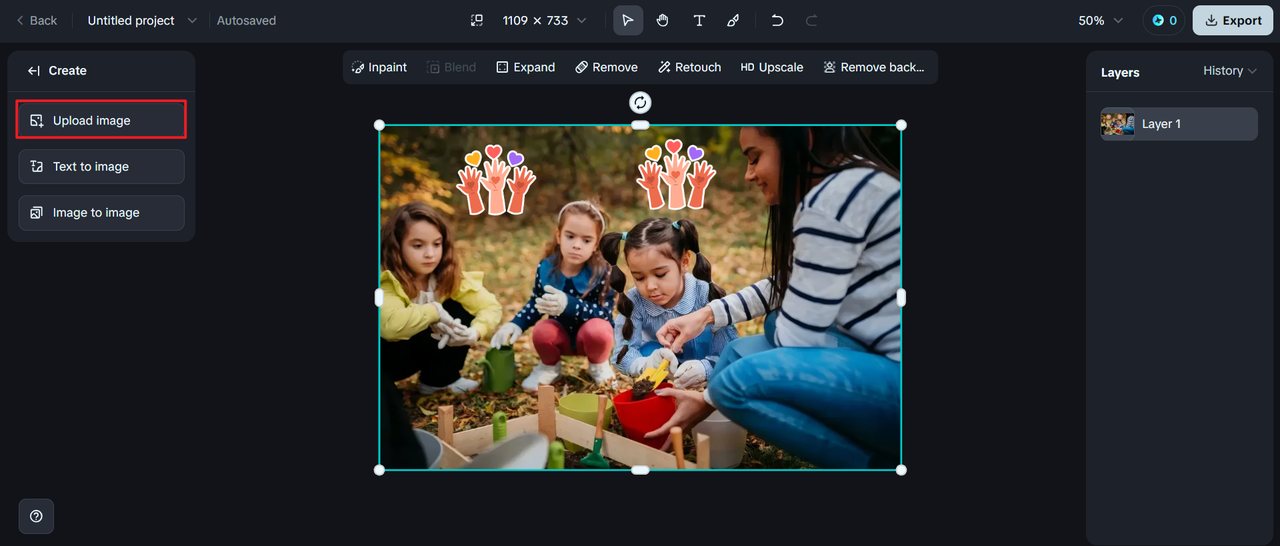Viewport: 1280px width, 546px height.
Task: Open the 50% zoom level dropdown
Action: tap(1100, 20)
